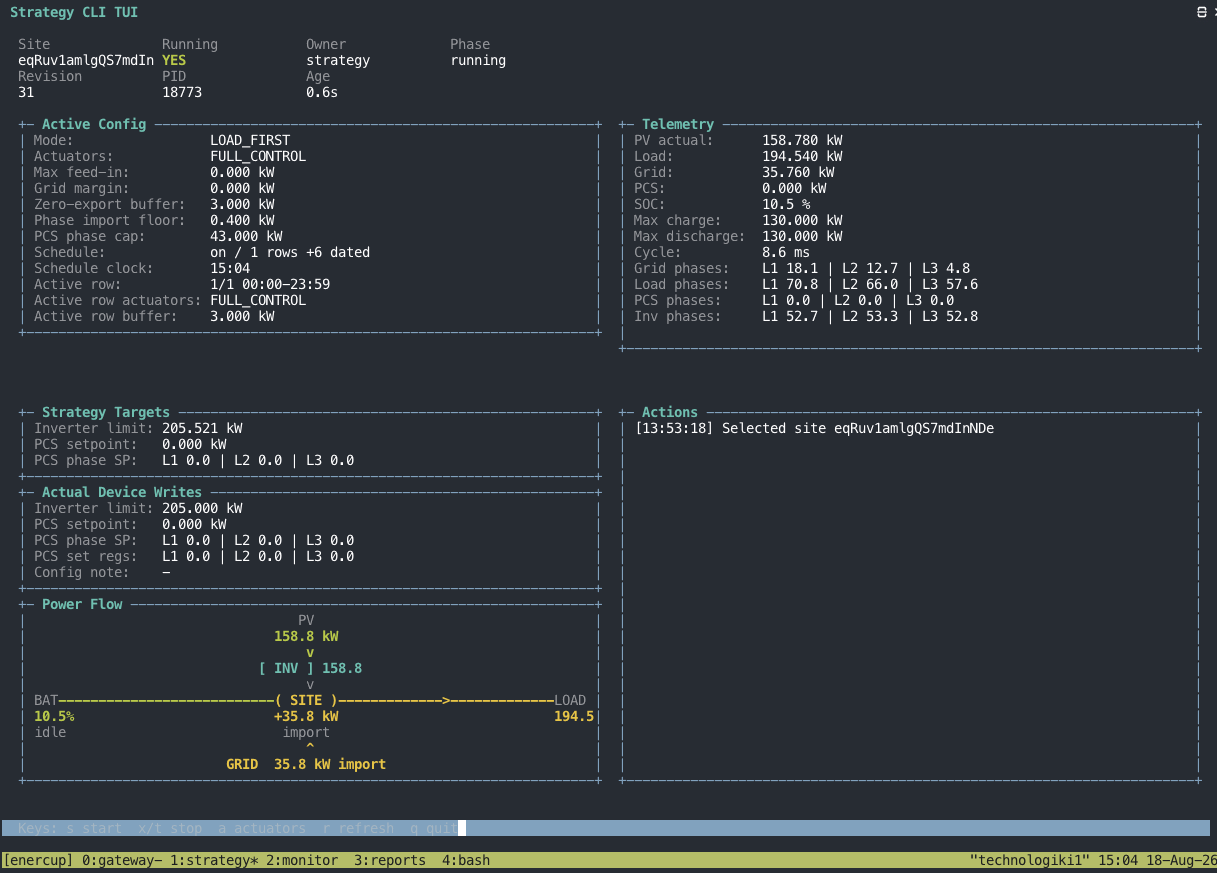
Task: Open the 2:monitor tmux window
Action: (x=302, y=860)
